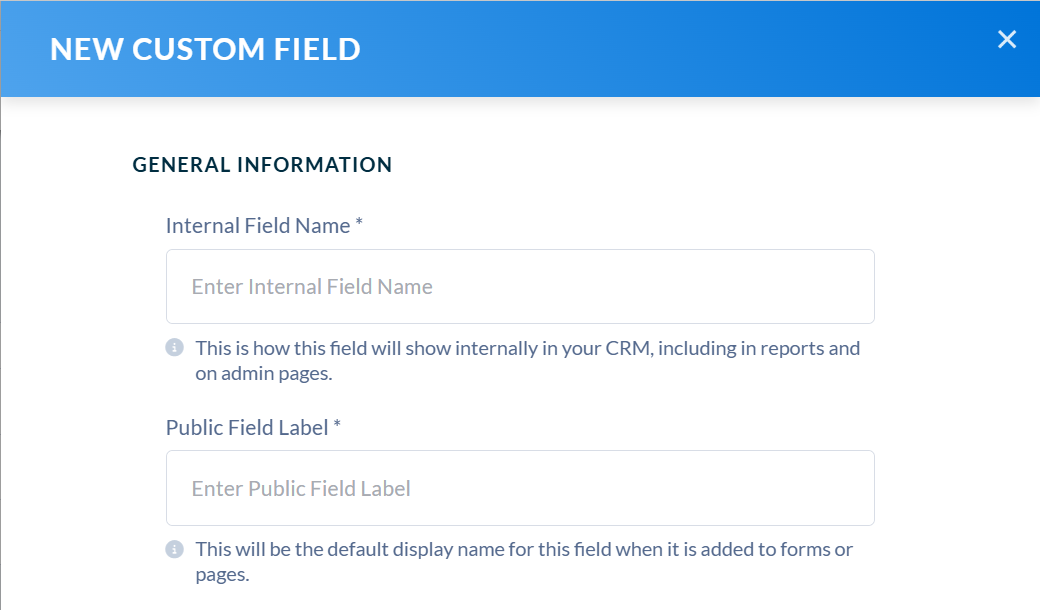Click the "GENERAL INFORMATION" section heading
Screen dimensions: 1040x610
[x=263, y=164]
